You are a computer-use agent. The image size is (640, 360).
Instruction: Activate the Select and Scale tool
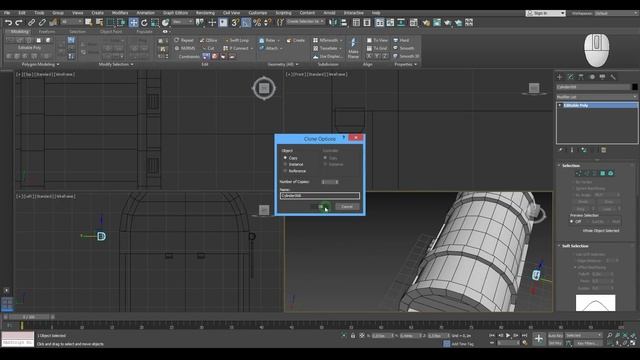coord(155,22)
